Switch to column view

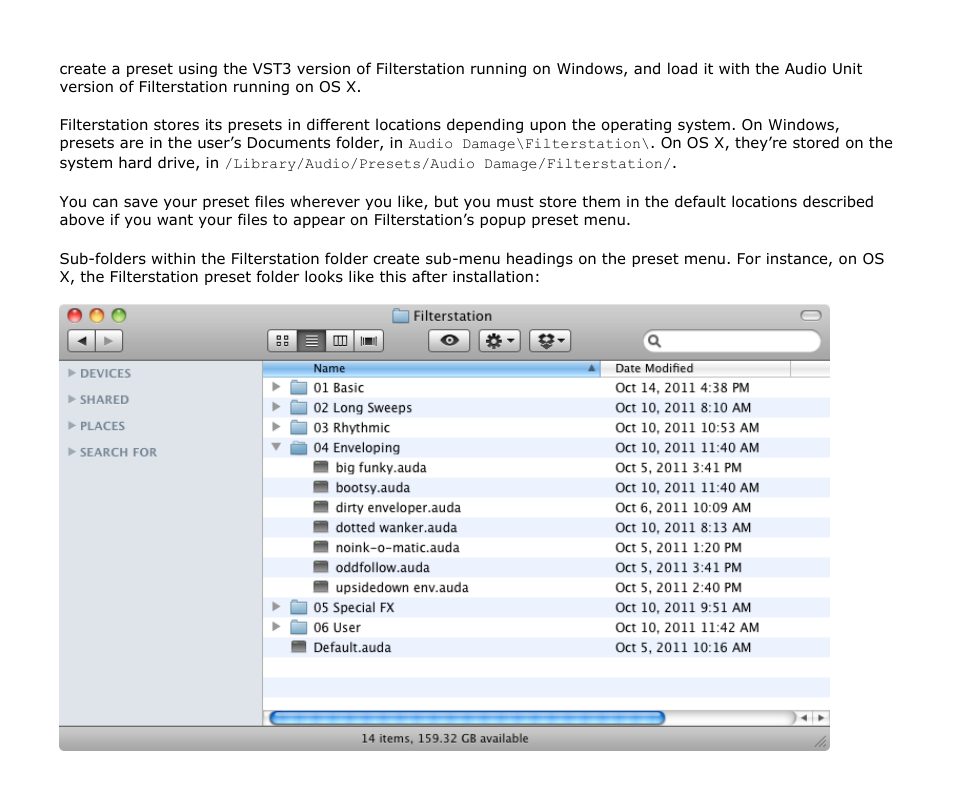point(340,341)
